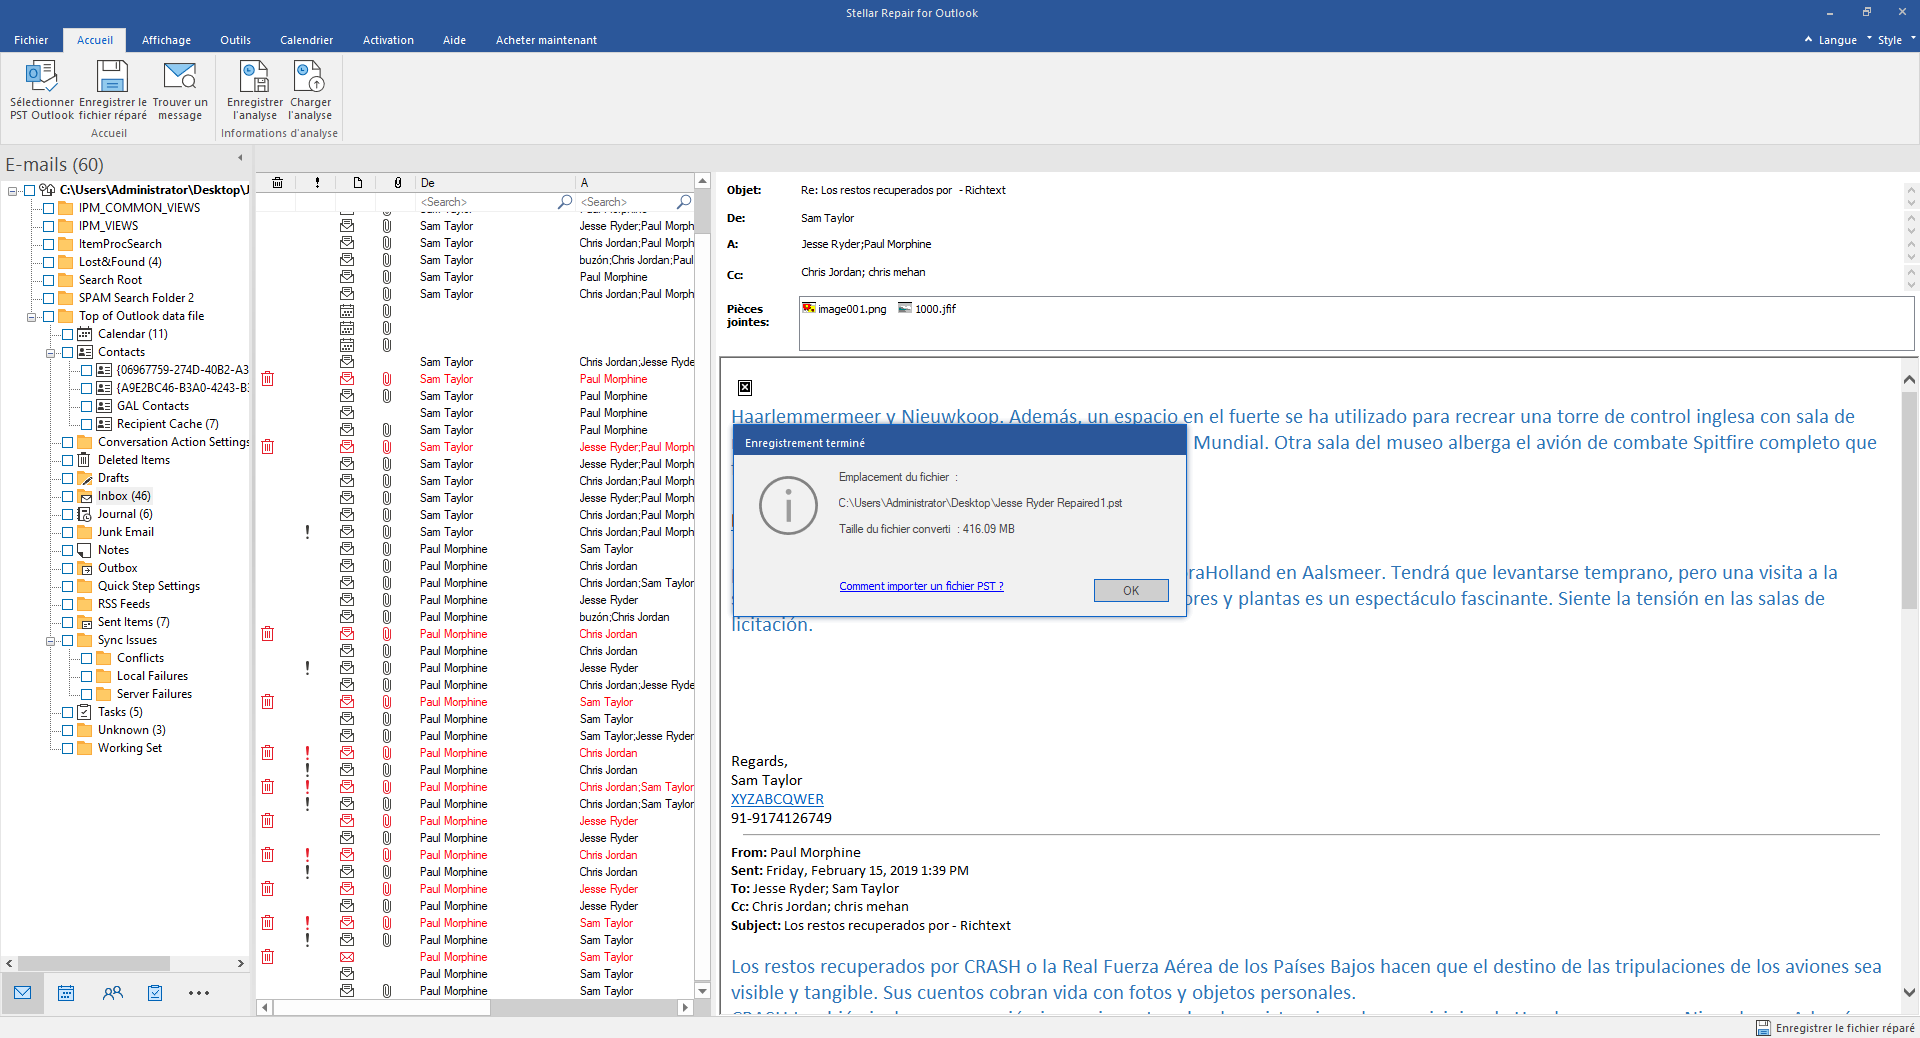Viewport: 1920px width, 1038px height.
Task: Click the Enregistrer l'analyse icon
Action: (254, 76)
